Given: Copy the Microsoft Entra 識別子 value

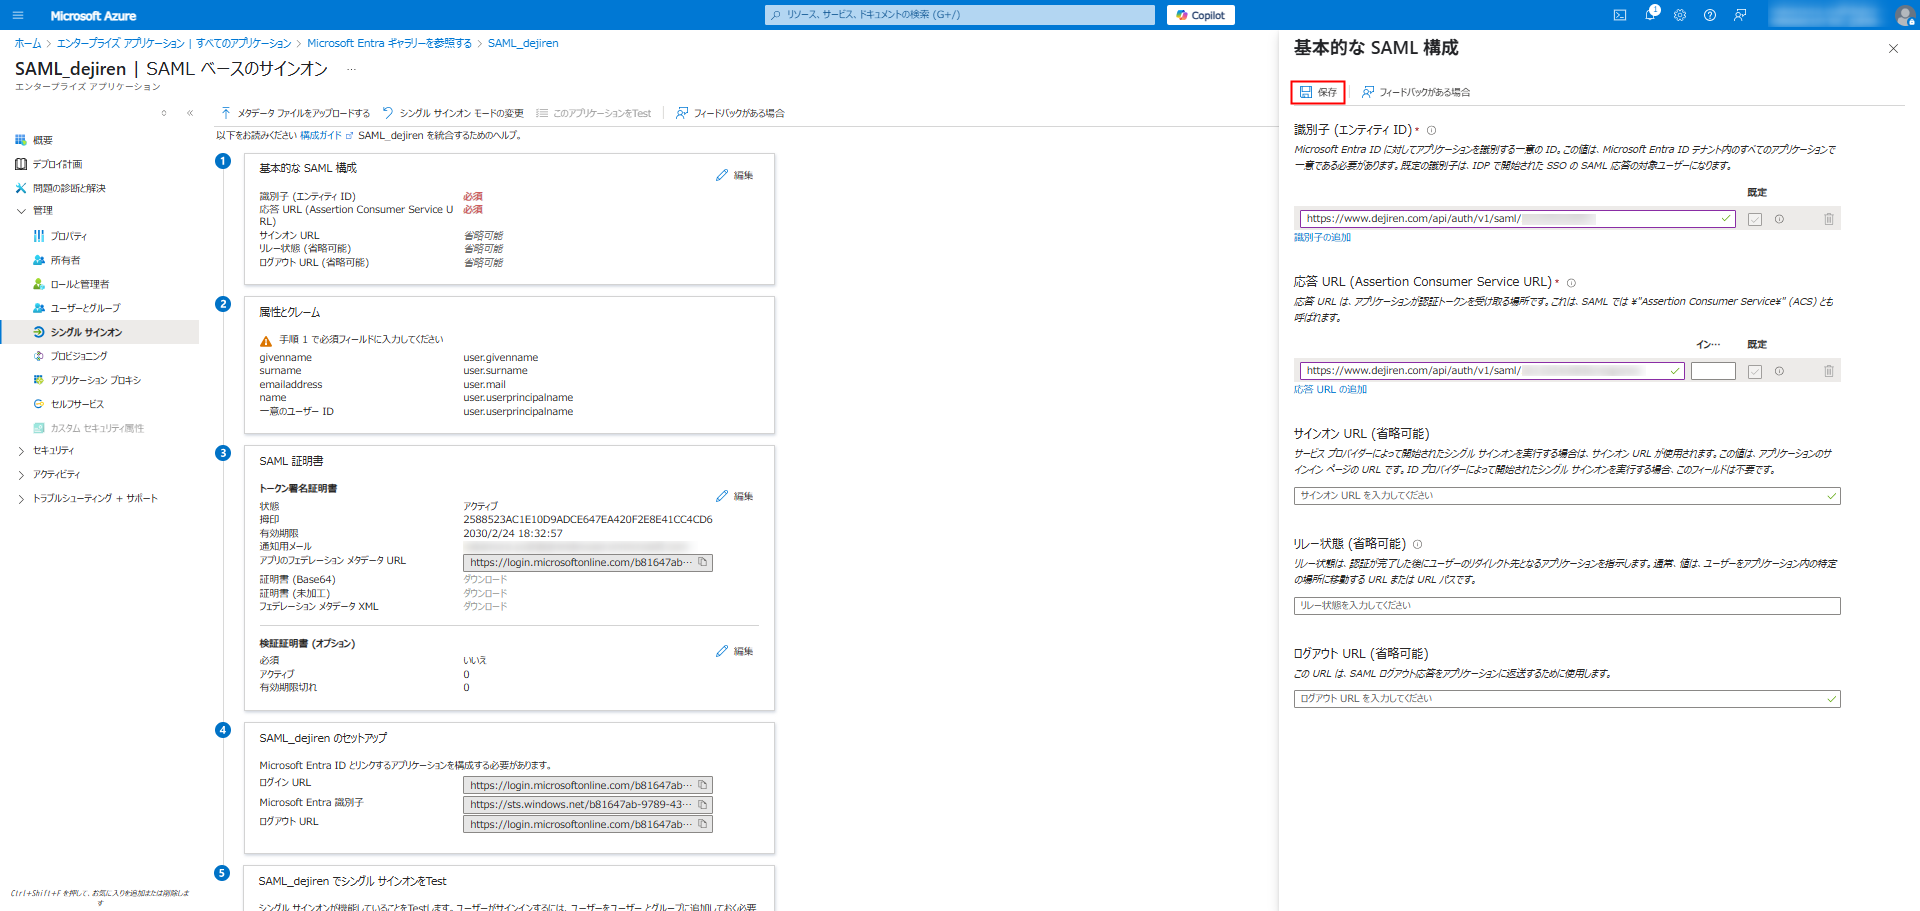Looking at the screenshot, I should pos(703,804).
